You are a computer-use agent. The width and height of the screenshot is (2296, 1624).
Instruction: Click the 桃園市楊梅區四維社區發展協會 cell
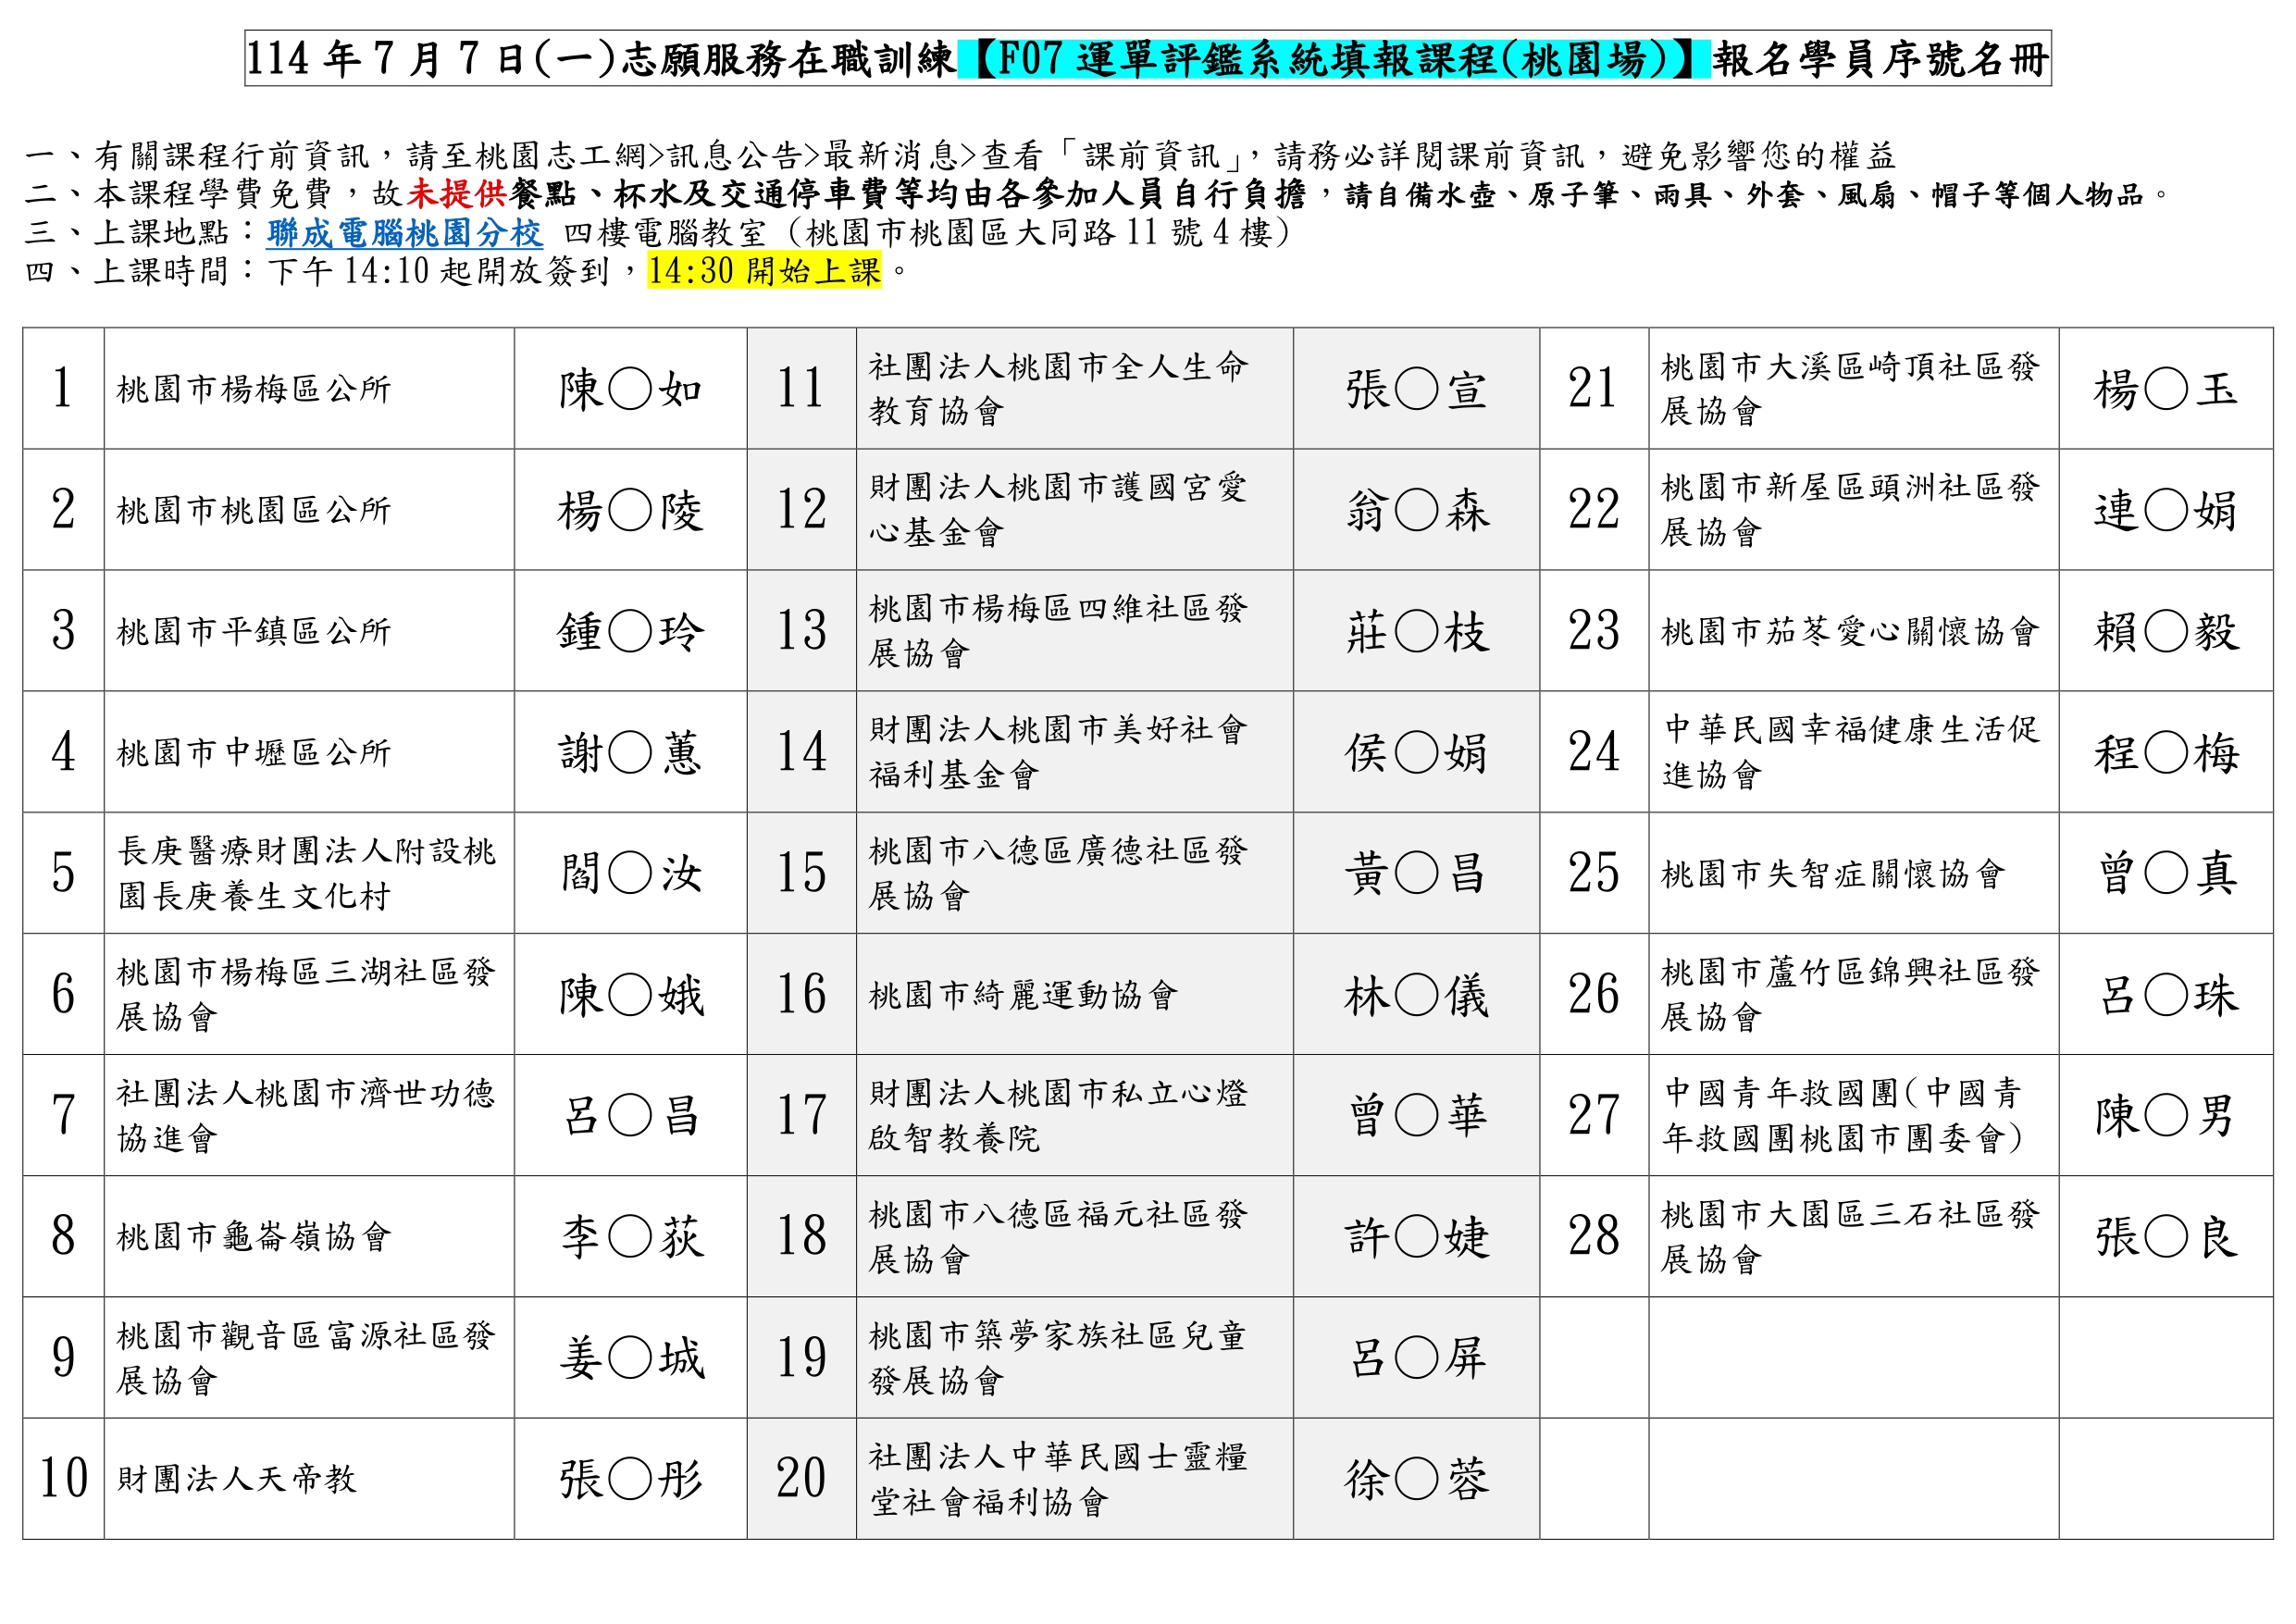1074,630
